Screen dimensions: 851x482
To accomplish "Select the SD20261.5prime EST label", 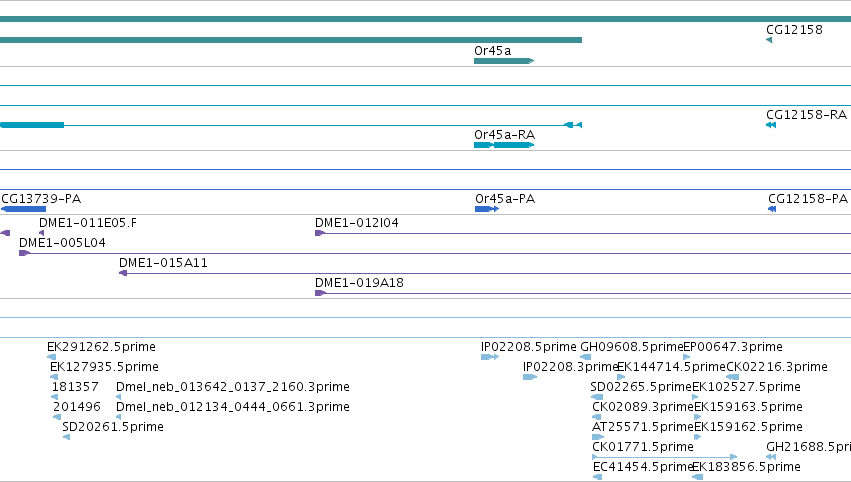I will point(113,427).
